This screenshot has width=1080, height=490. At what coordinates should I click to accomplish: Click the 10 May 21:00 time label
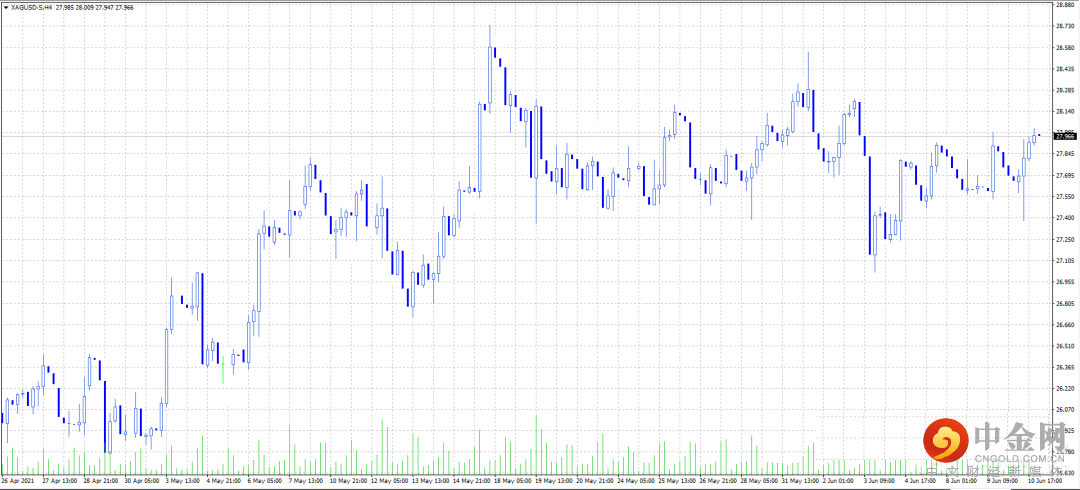click(348, 479)
